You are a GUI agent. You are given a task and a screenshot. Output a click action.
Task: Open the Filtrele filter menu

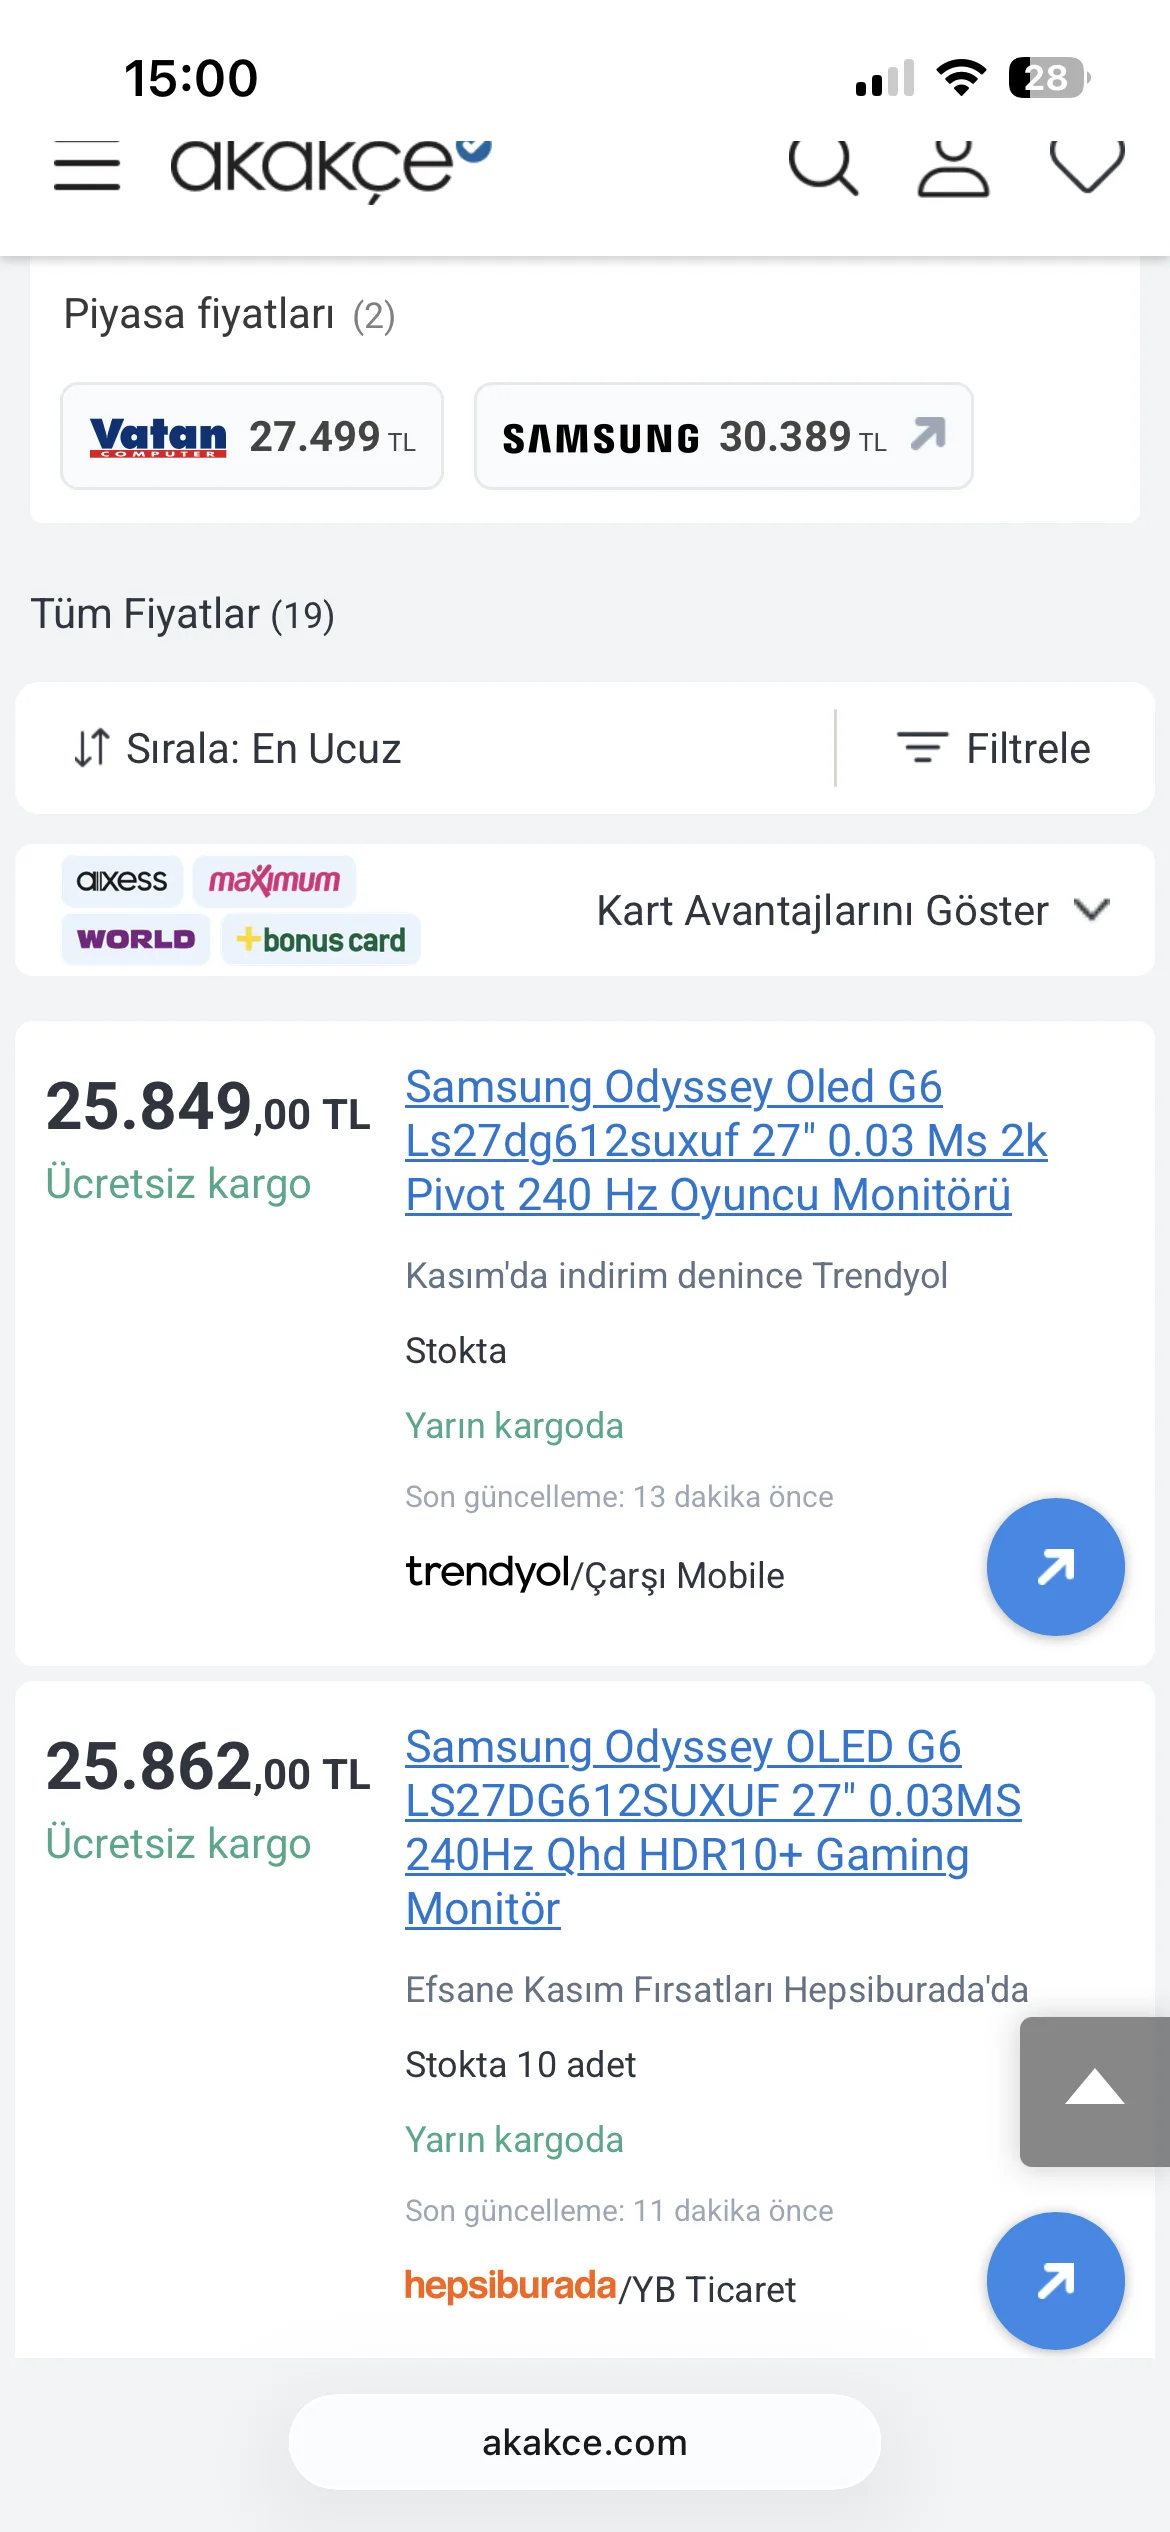995,748
